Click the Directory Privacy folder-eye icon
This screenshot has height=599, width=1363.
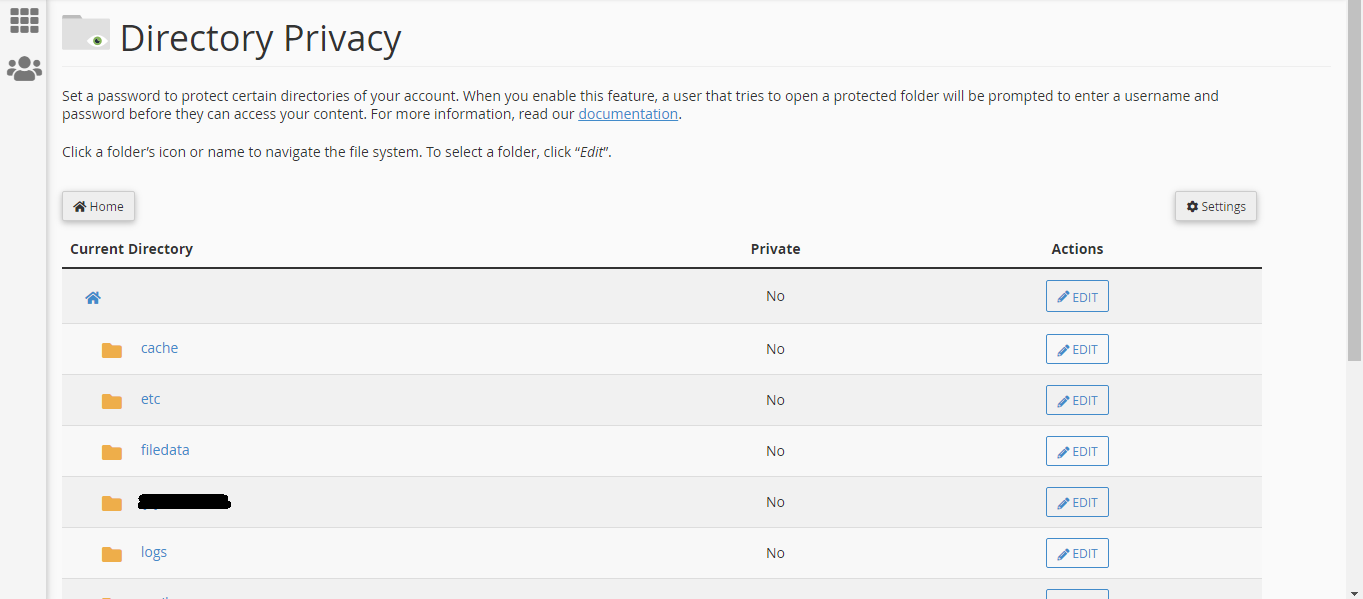pos(86,33)
